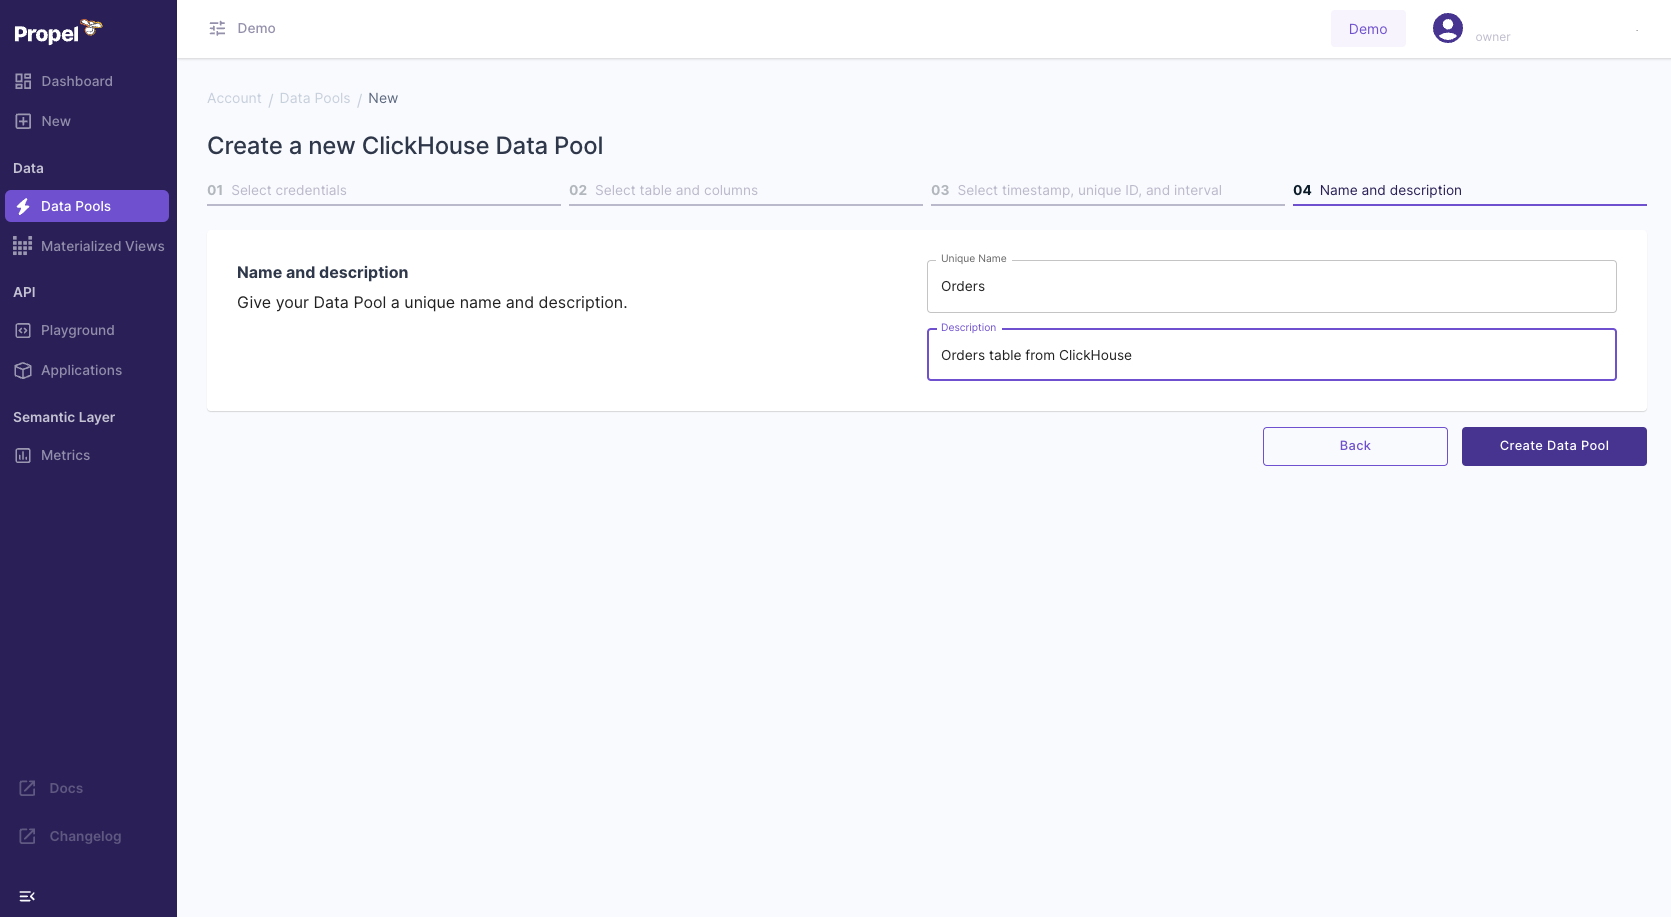Image resolution: width=1671 pixels, height=917 pixels.
Task: Open the Changelog external link
Action: [x=85, y=836]
